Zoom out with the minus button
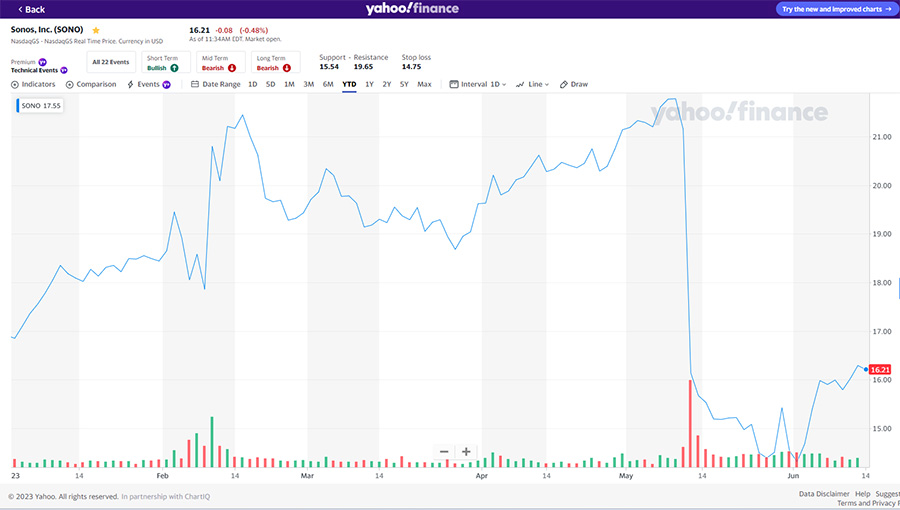The width and height of the screenshot is (900, 510). [444, 451]
